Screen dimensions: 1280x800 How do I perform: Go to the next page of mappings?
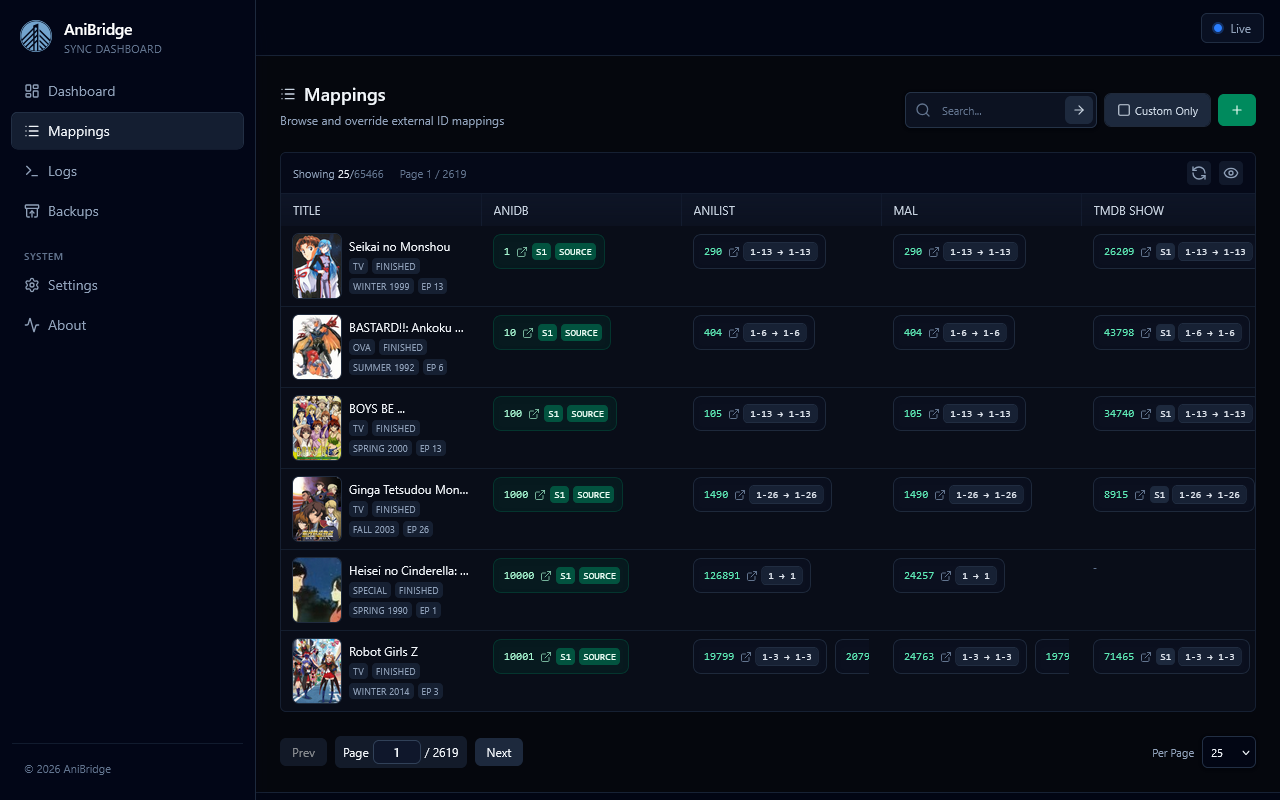click(x=498, y=752)
